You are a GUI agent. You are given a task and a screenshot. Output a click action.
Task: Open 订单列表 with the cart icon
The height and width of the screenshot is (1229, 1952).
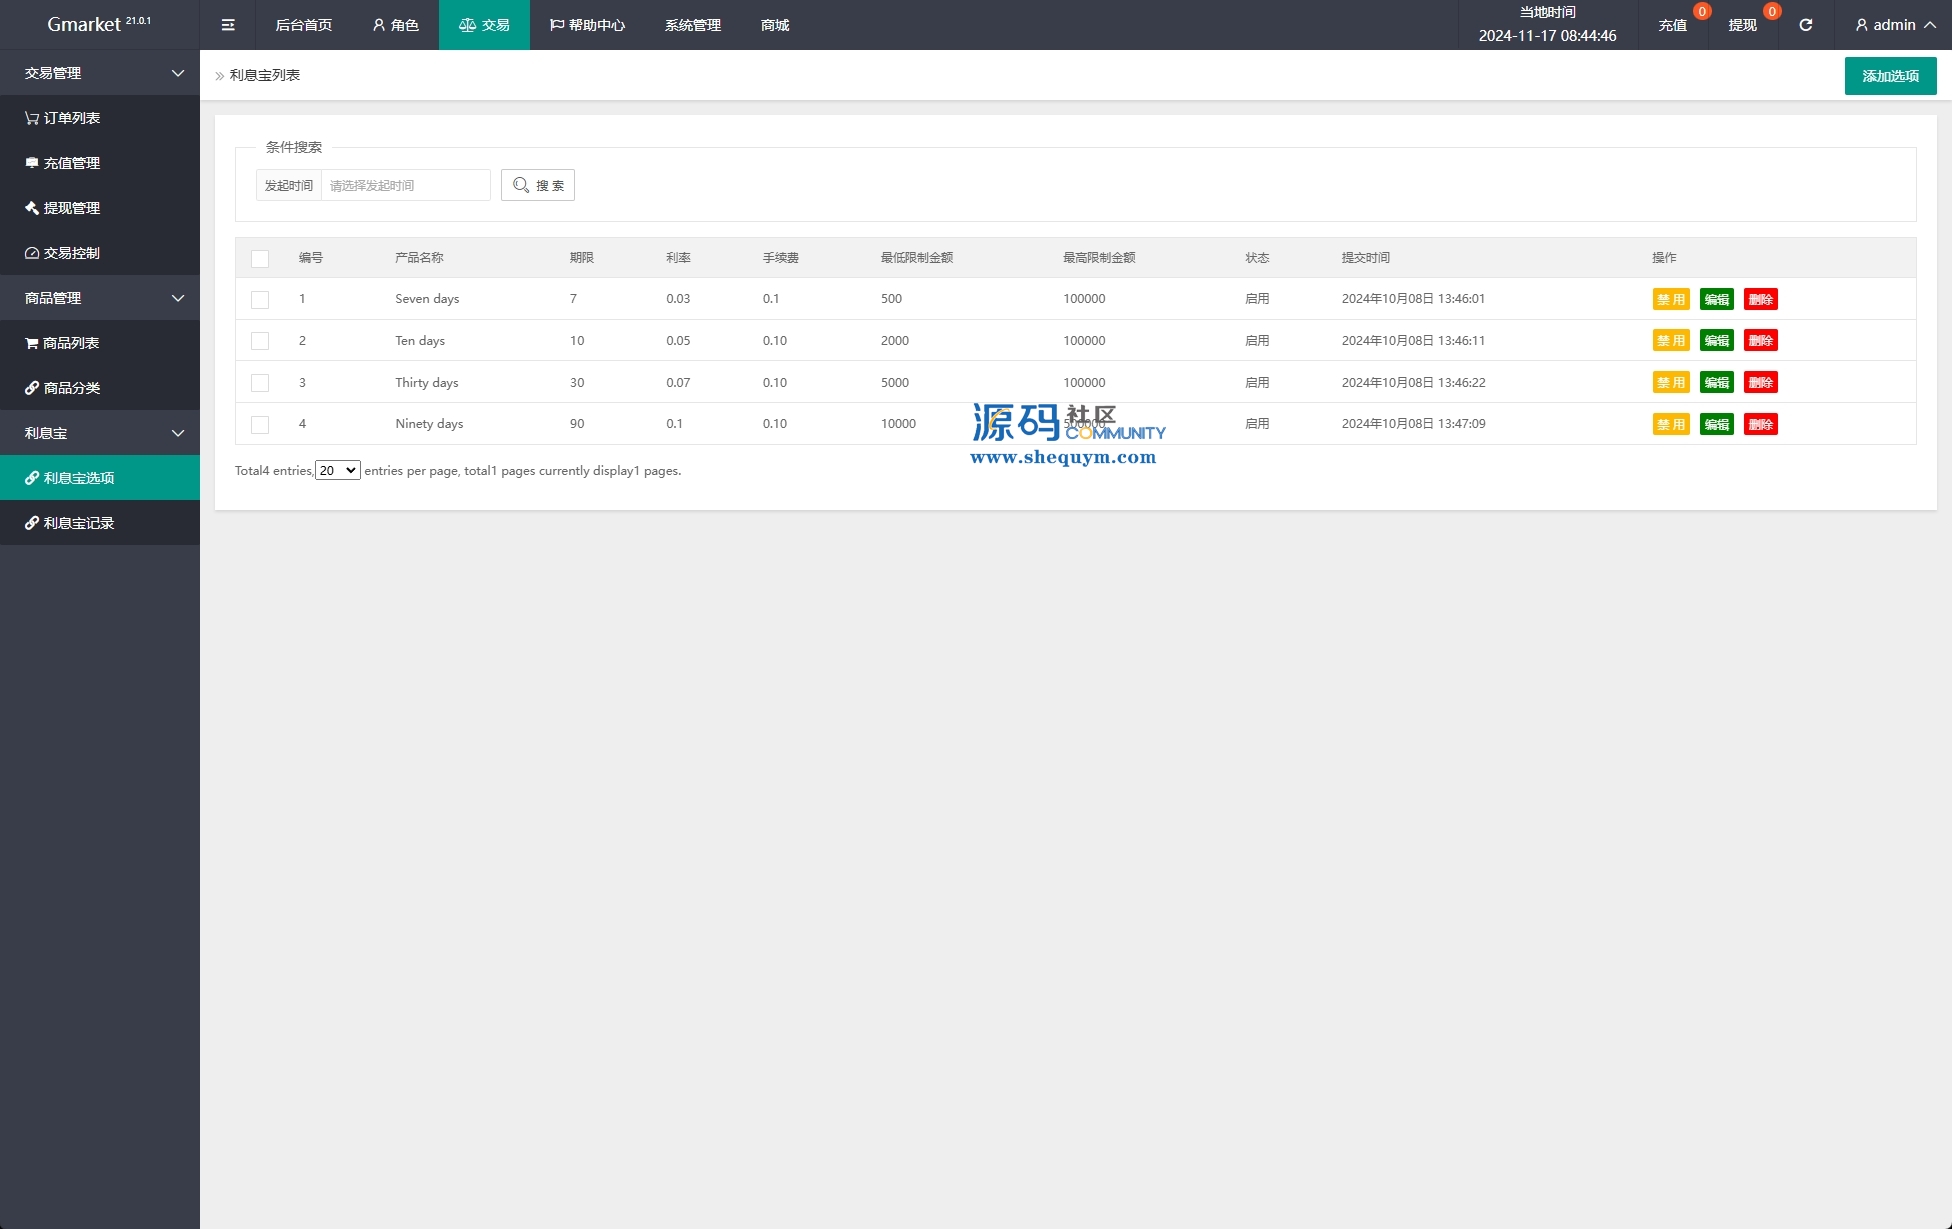(x=62, y=118)
